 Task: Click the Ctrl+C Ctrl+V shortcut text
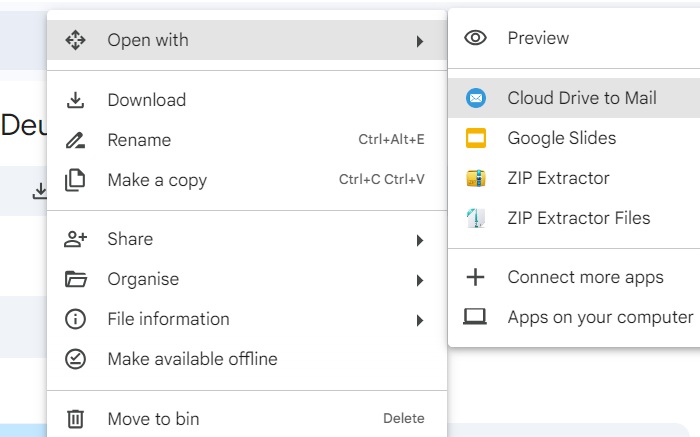pyautogui.click(x=382, y=179)
